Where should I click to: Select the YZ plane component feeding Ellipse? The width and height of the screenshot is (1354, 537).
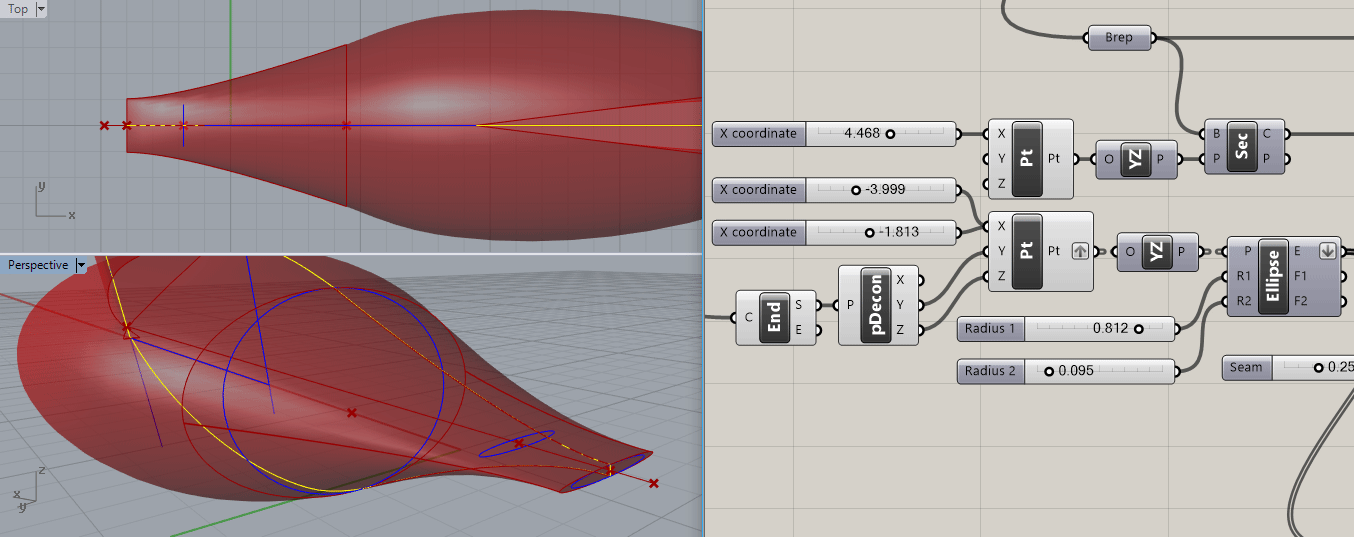click(x=1157, y=252)
